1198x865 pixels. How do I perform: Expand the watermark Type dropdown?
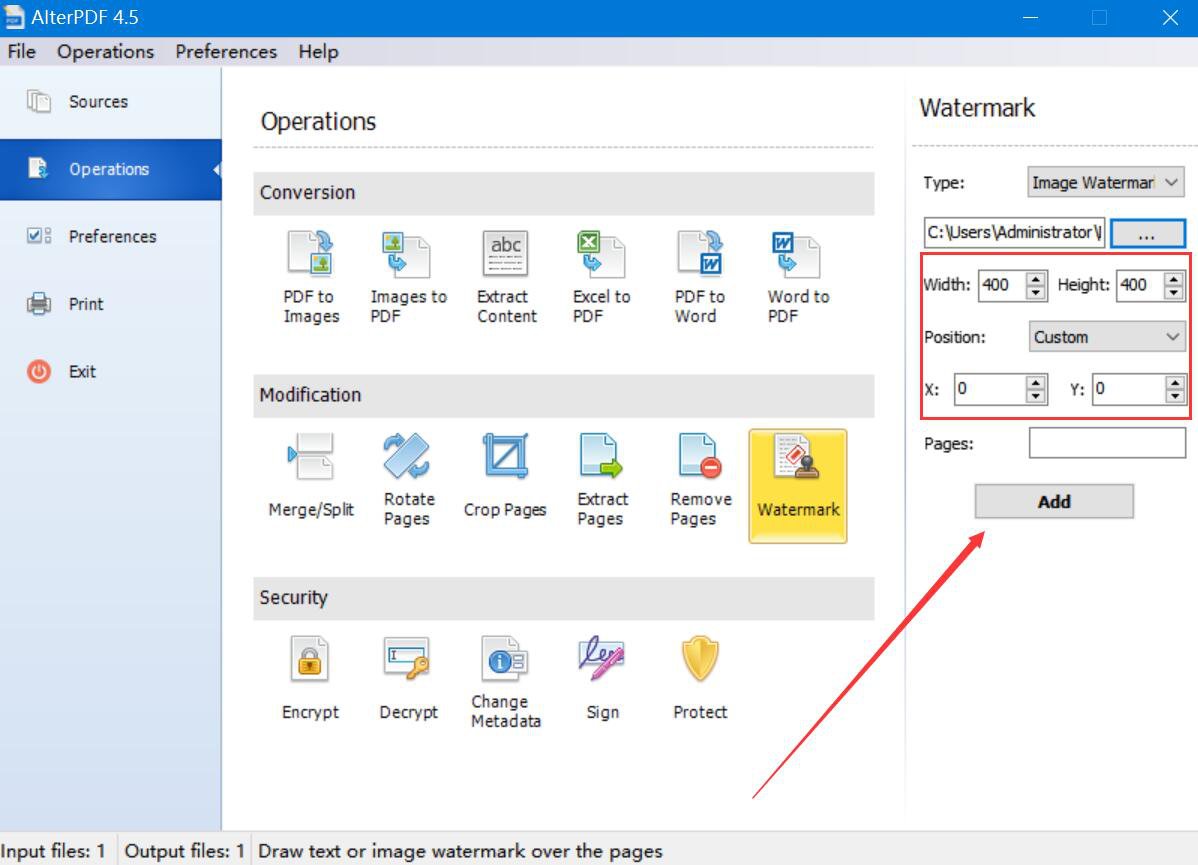pos(1106,183)
